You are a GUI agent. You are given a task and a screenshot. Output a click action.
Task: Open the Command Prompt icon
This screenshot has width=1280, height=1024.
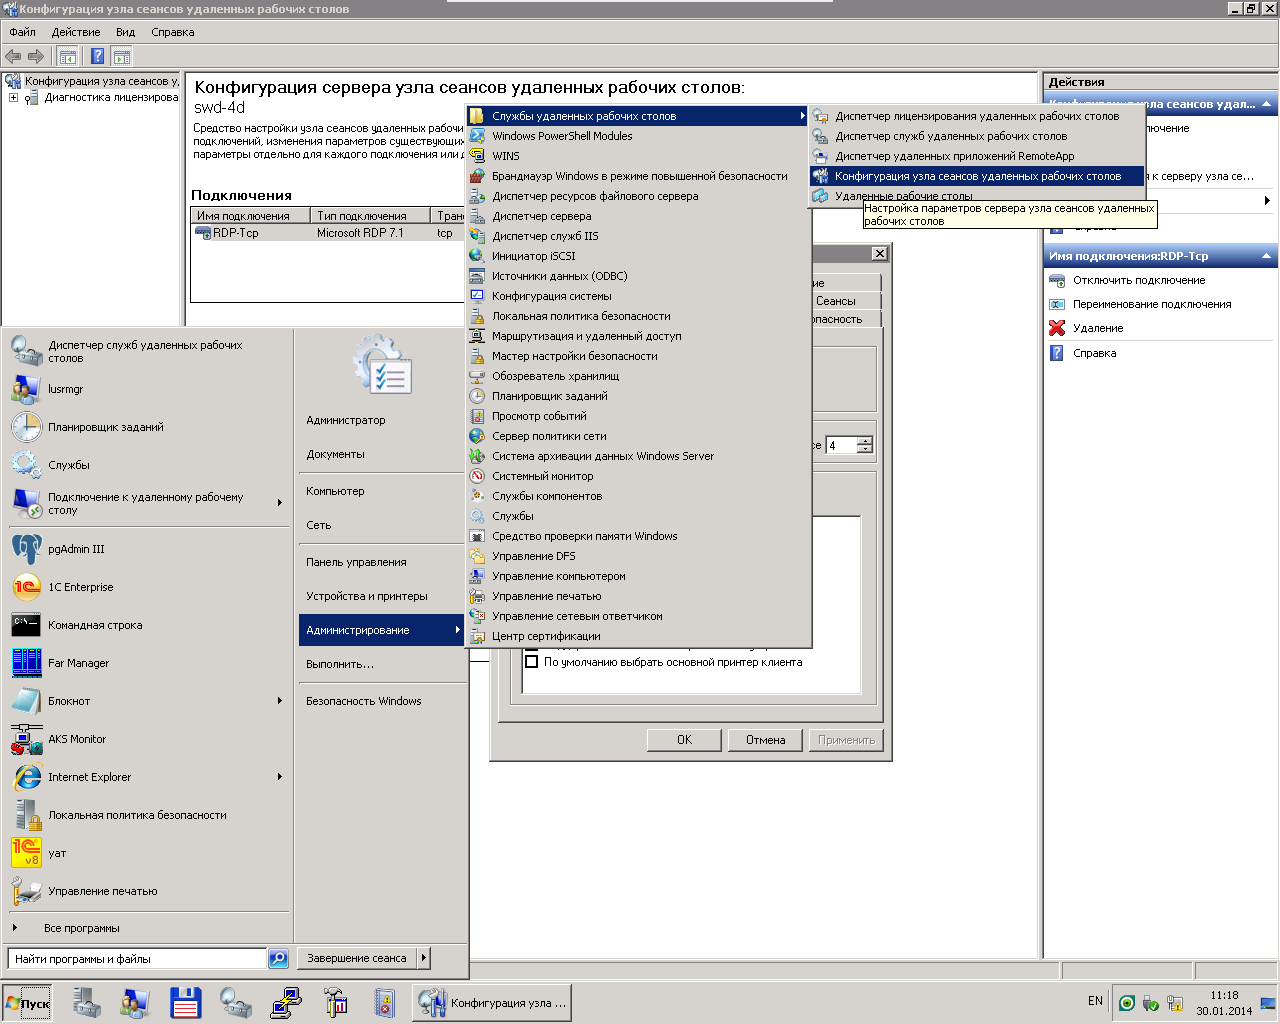[26, 625]
